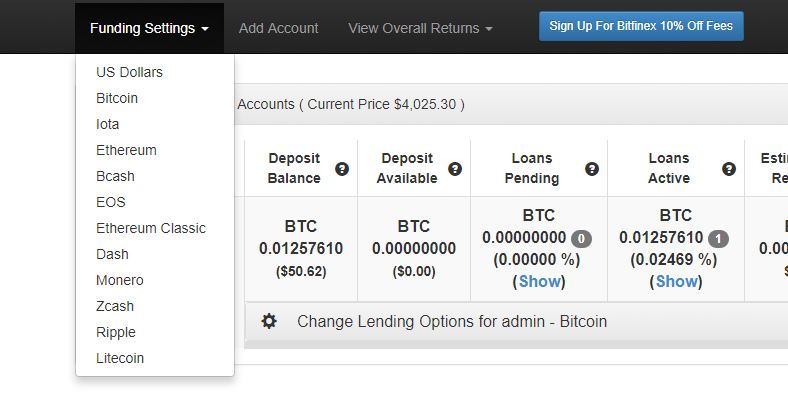The image size is (788, 404).
Task: Click the Loans Active help question icon
Action: pyautogui.click(x=729, y=169)
